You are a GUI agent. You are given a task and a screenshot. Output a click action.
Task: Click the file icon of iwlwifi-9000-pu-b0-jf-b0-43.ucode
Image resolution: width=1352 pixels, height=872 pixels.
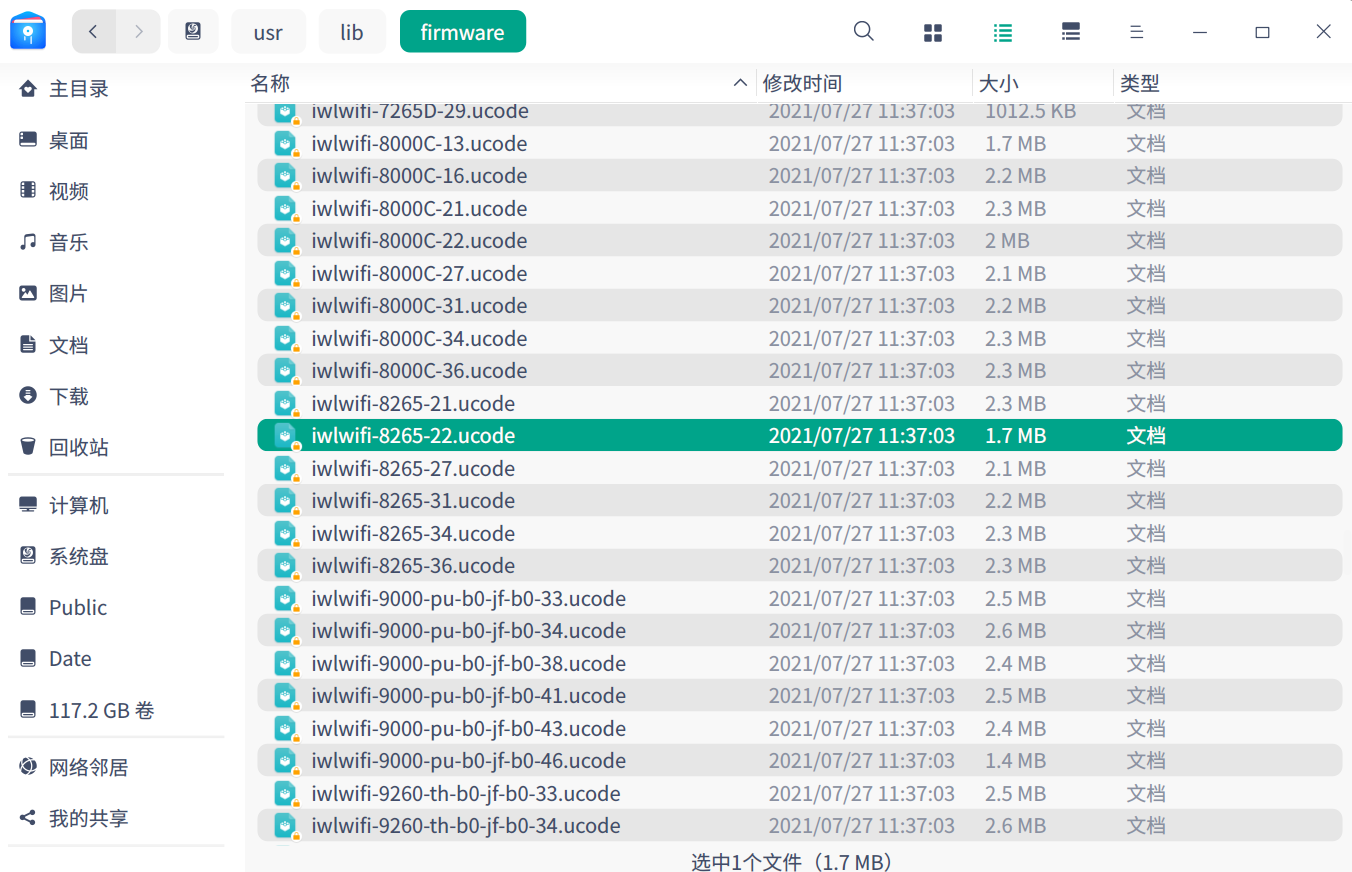[287, 729]
